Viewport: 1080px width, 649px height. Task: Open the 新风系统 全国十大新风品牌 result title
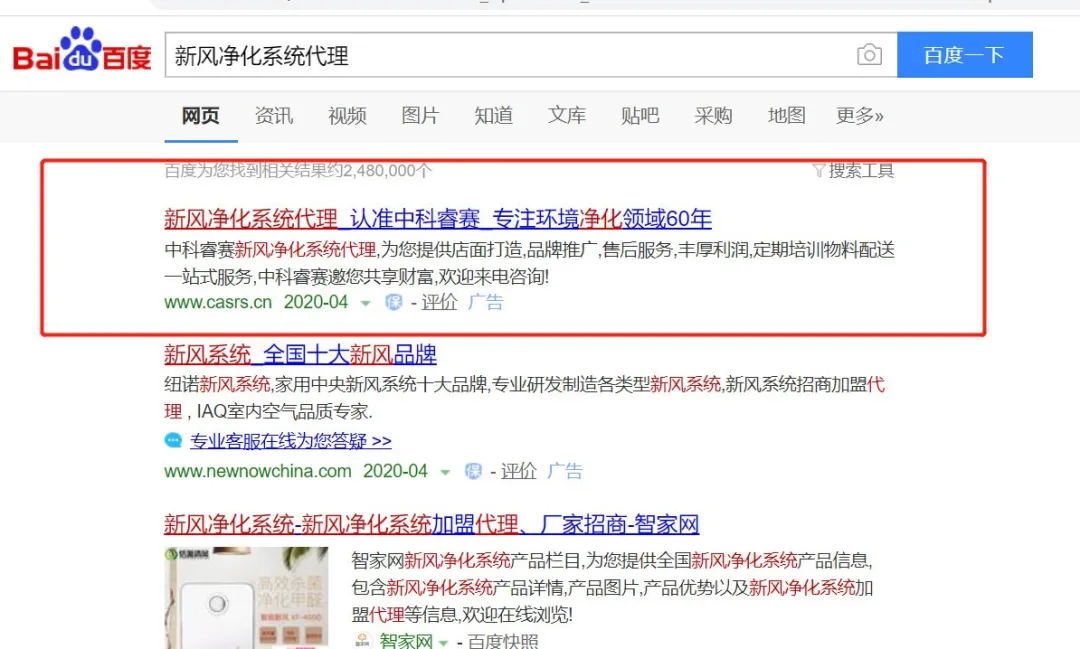pos(300,355)
